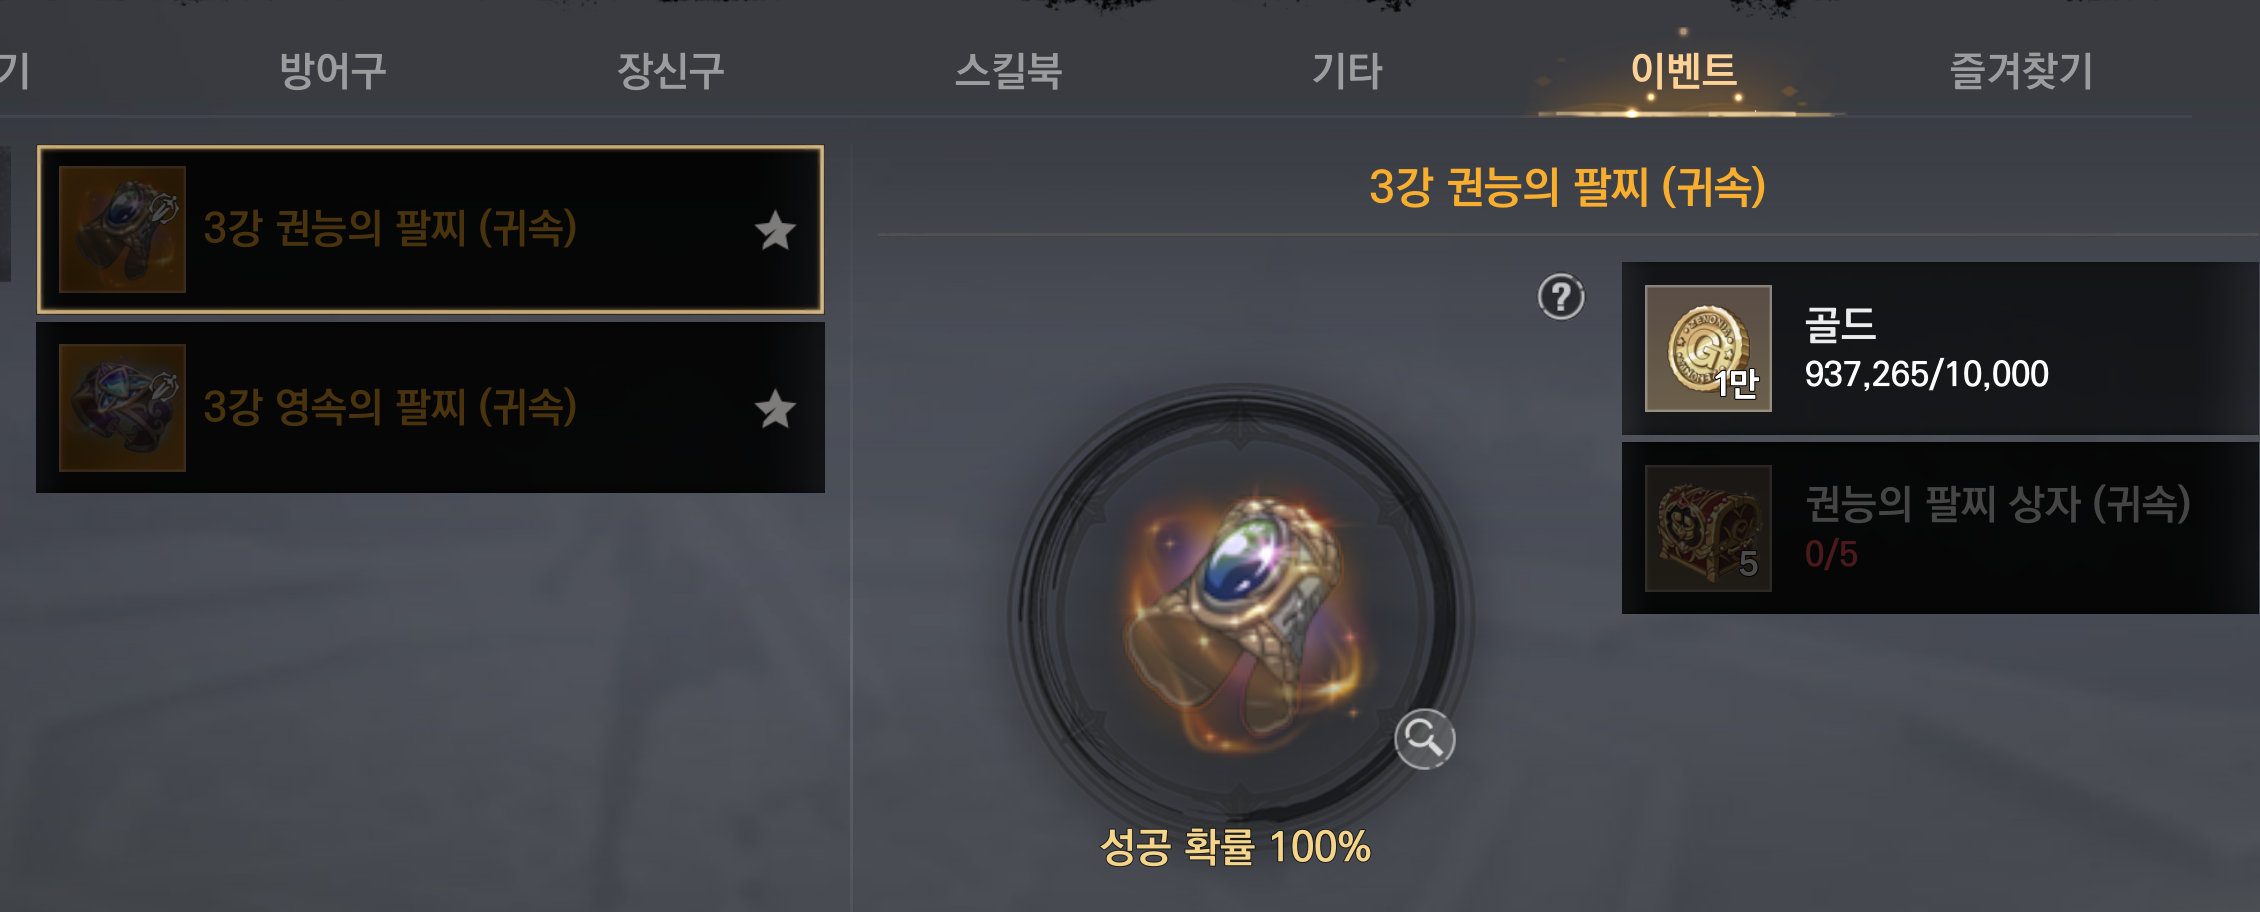Go to the 즐겨찾기 favorites tab
Screen dimensions: 2260x912
click(x=2021, y=71)
